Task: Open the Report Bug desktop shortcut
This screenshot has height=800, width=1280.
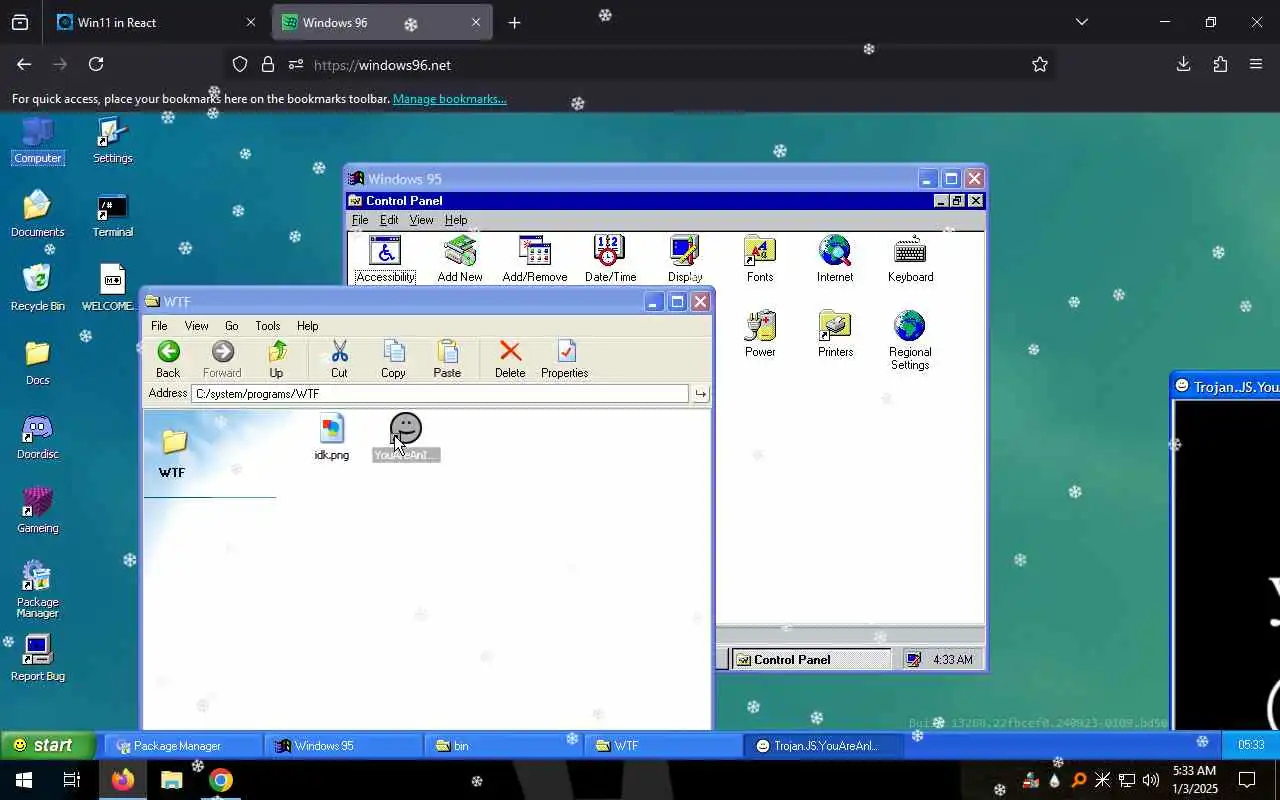Action: tap(37, 658)
